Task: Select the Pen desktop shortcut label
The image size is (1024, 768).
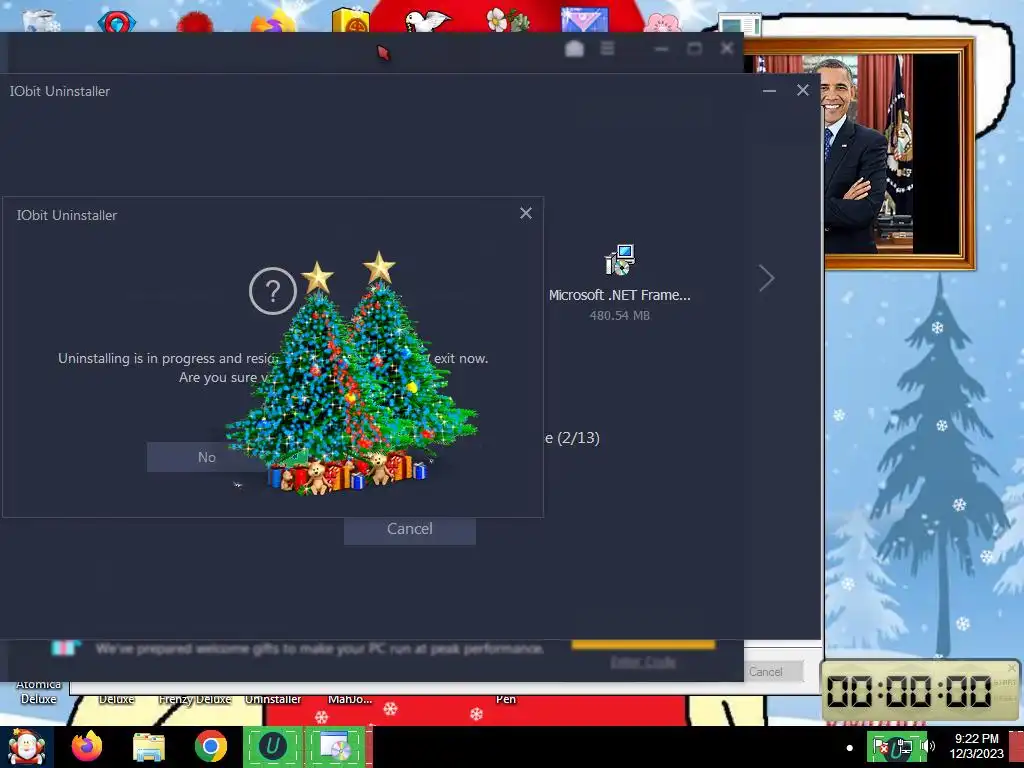Action: coord(506,699)
